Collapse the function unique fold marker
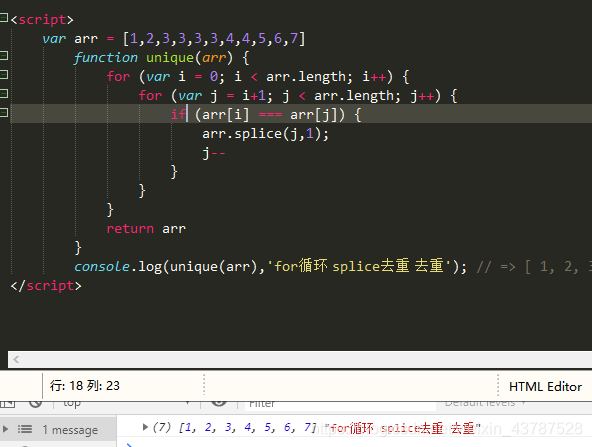This screenshot has height=447, width=592. [x=3, y=56]
